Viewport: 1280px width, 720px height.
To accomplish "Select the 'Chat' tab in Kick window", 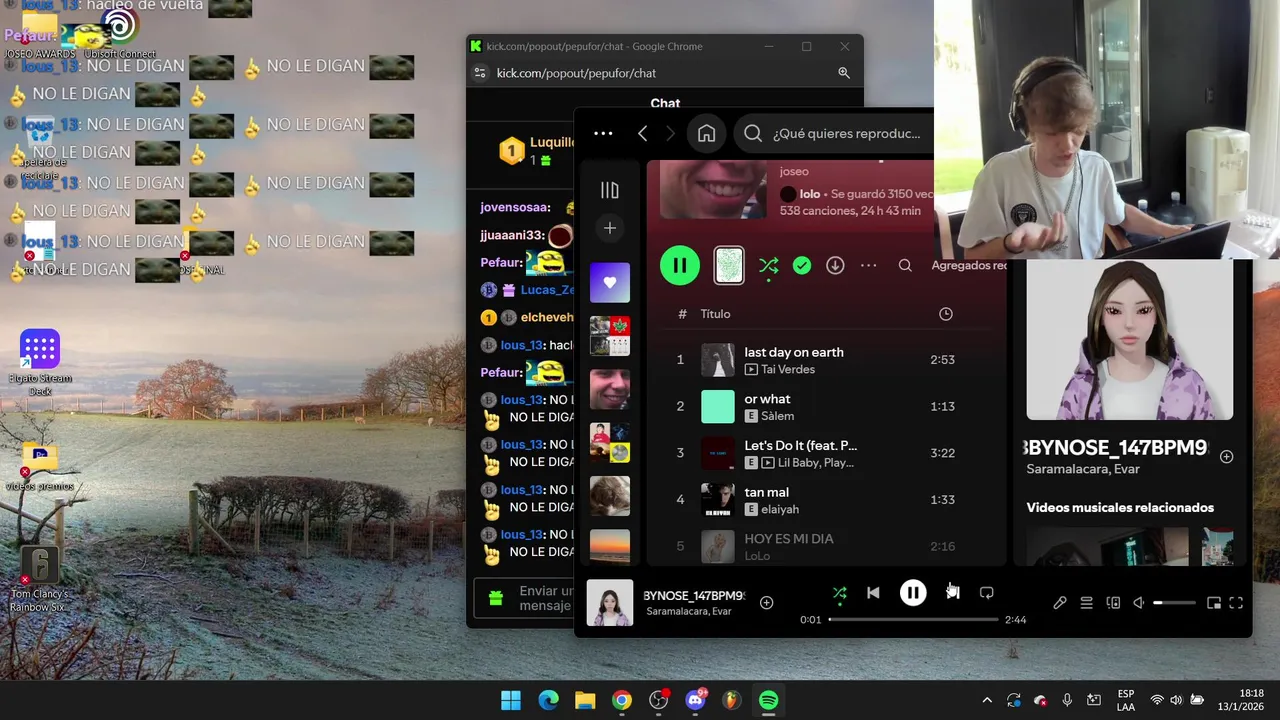I will (665, 103).
